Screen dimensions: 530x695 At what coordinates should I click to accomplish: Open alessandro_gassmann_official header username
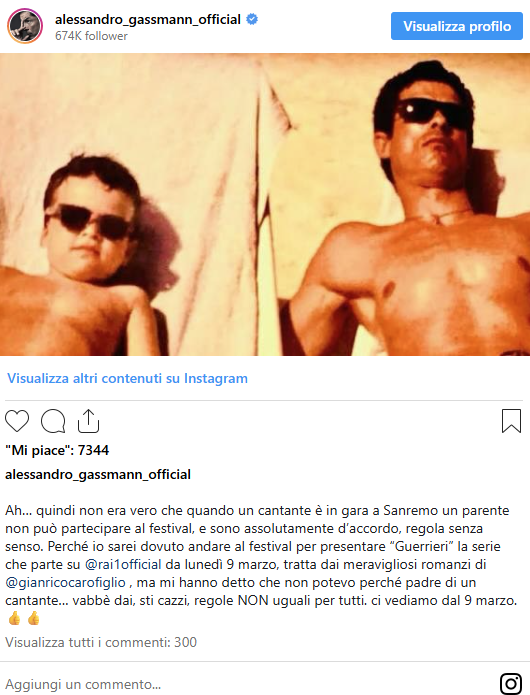pyautogui.click(x=148, y=20)
